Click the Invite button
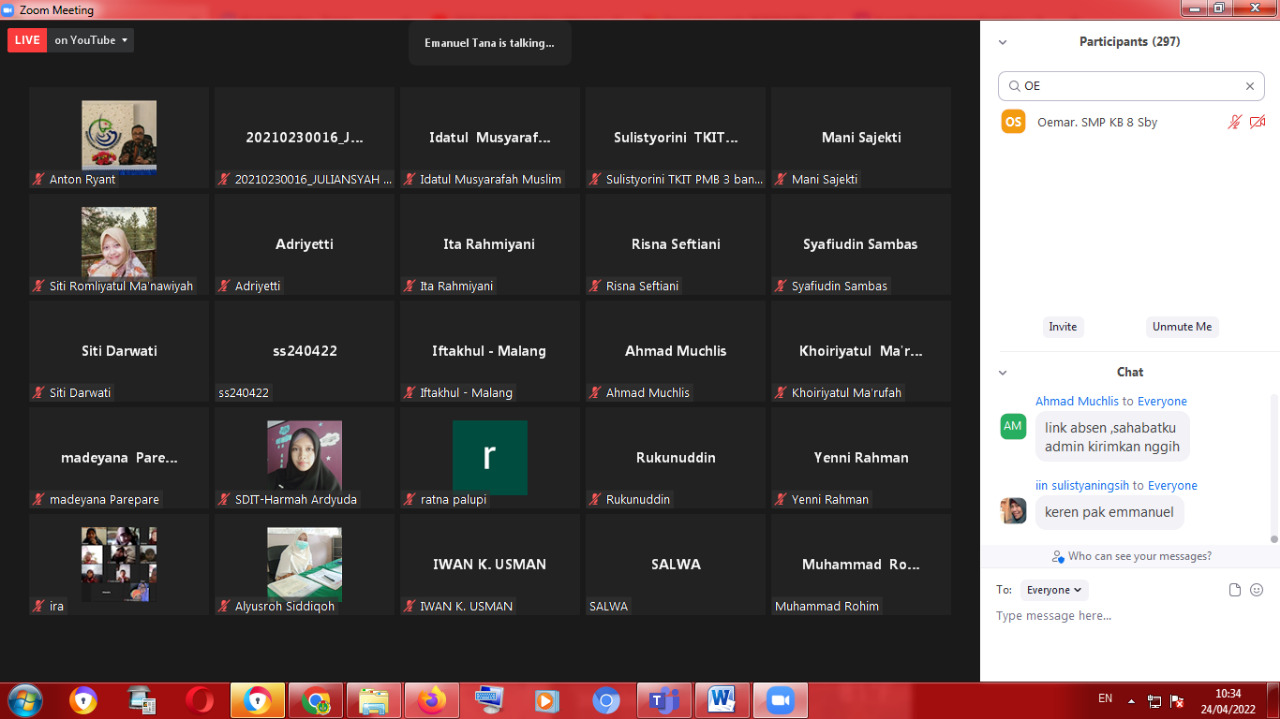Screen dimensions: 1280x719 click(x=1063, y=327)
